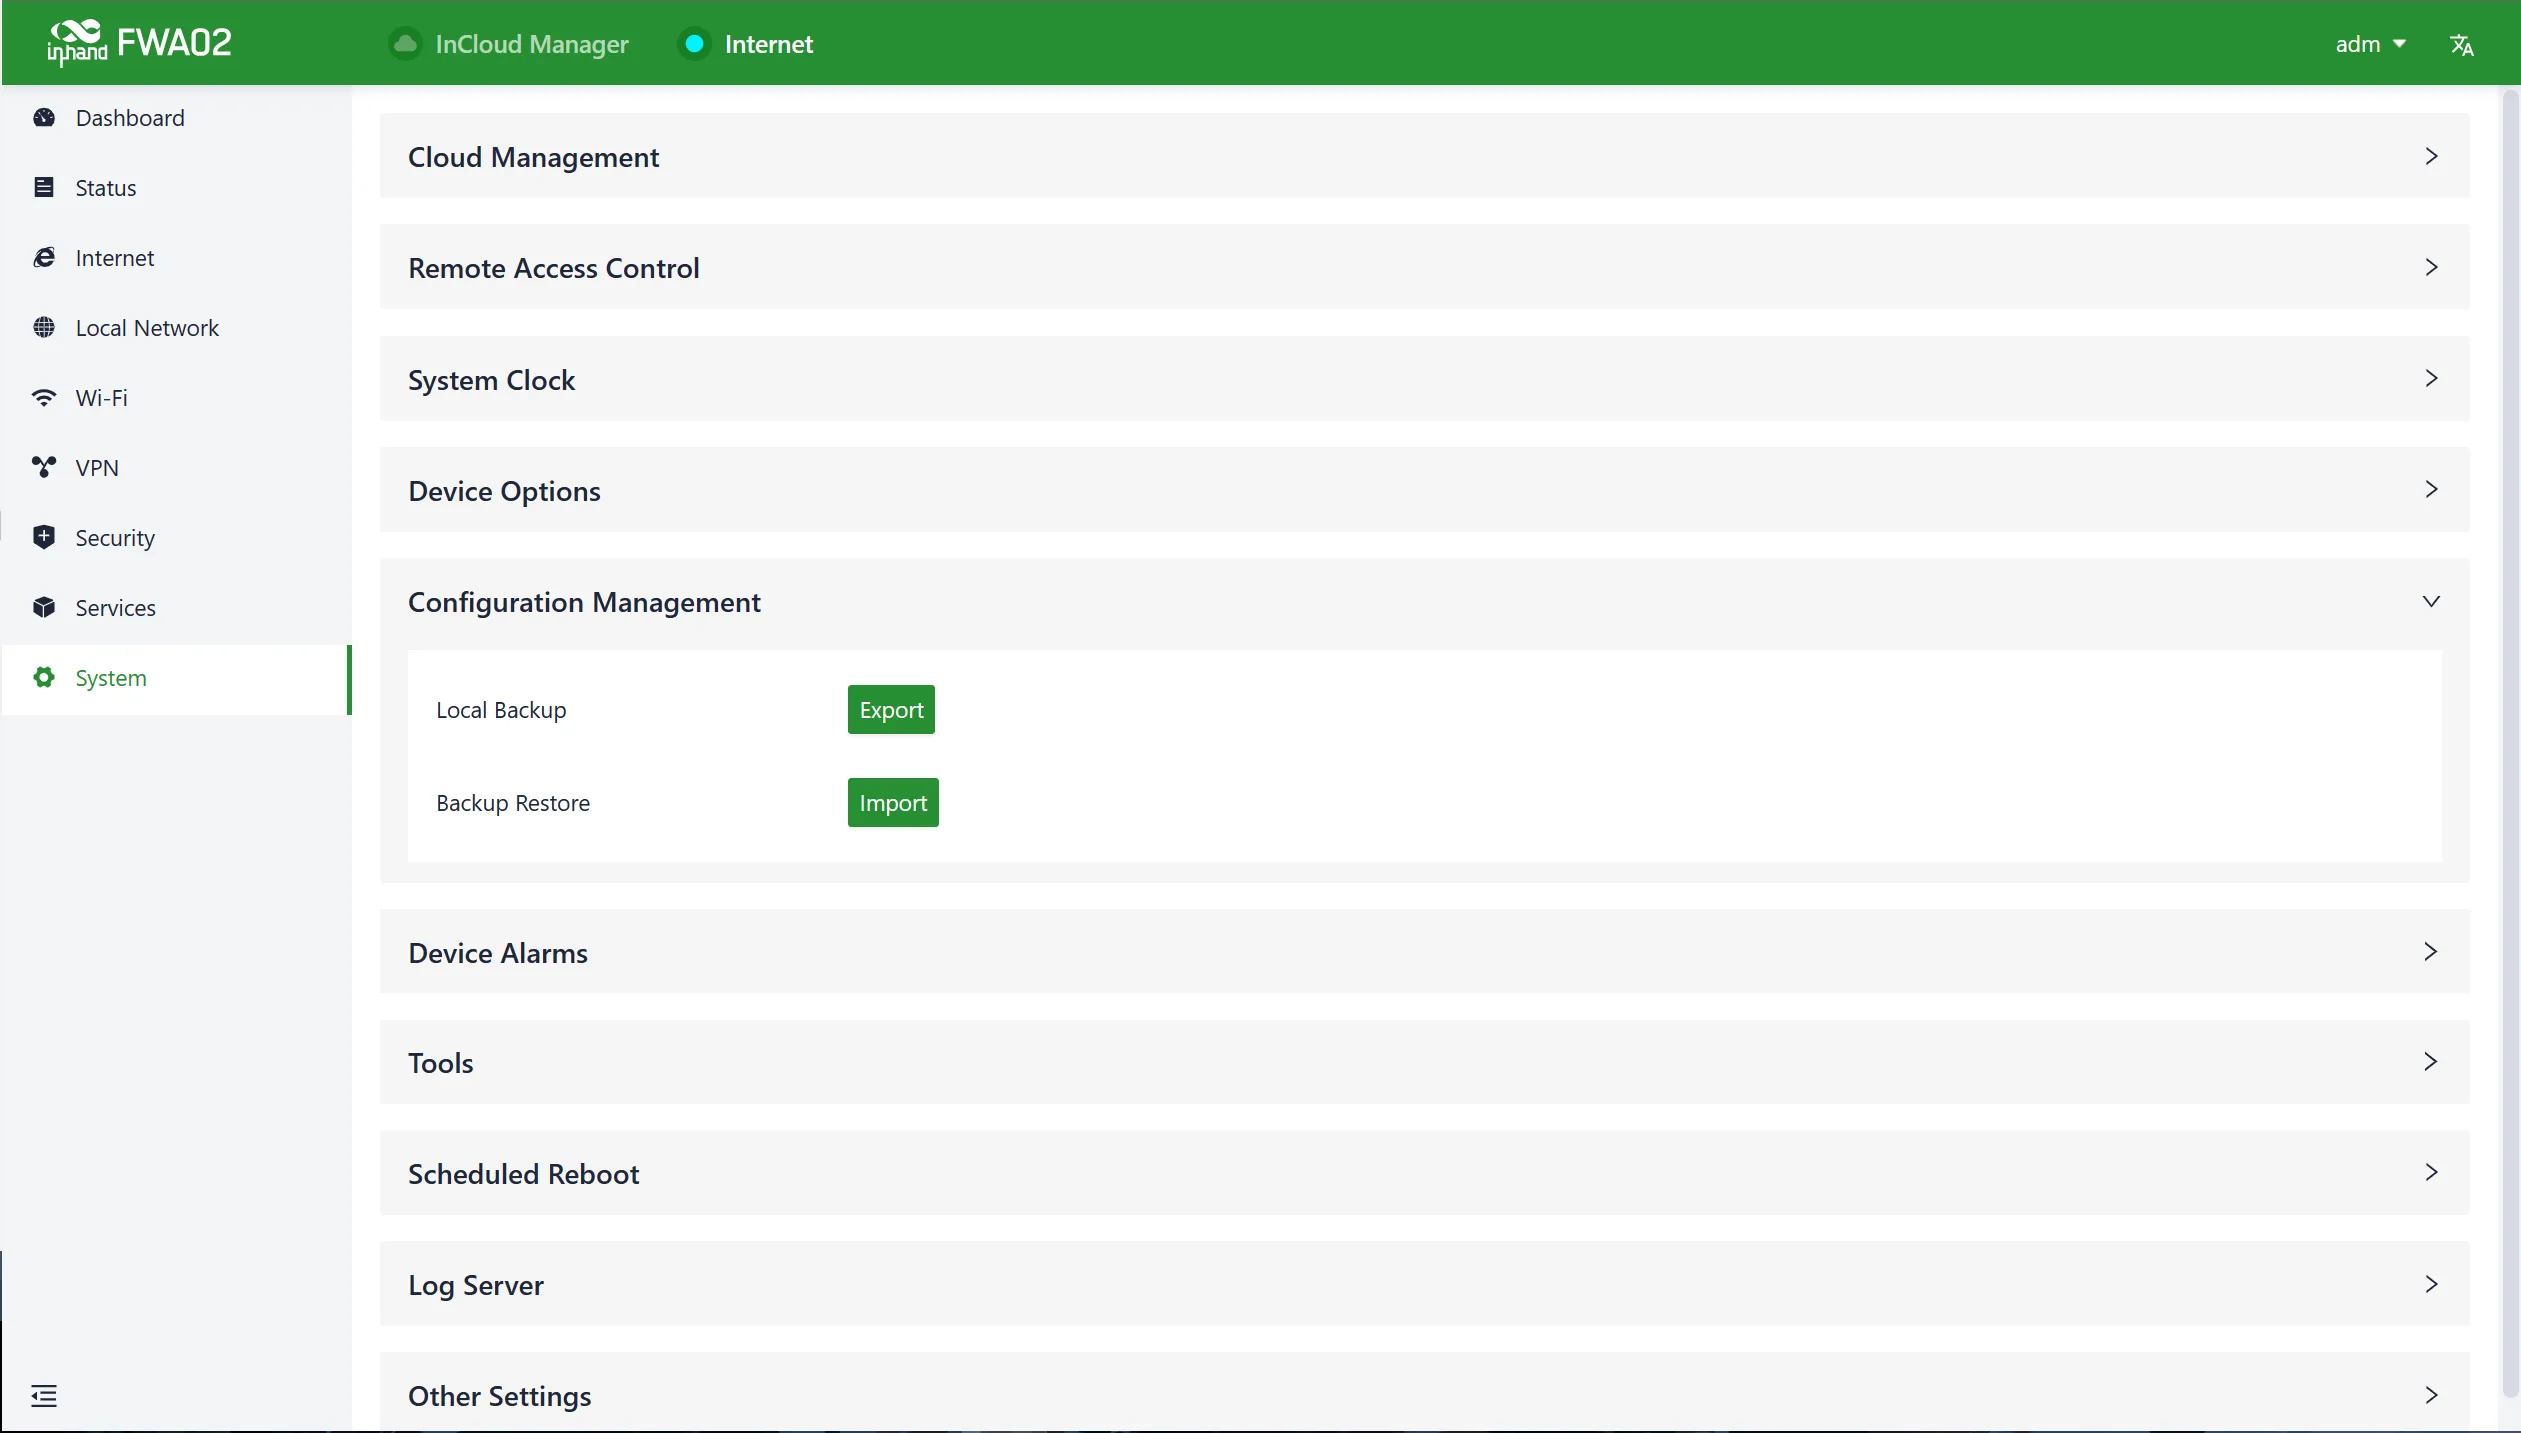
Task: Expand the Log Server chevron
Action: pyautogui.click(x=2431, y=1285)
